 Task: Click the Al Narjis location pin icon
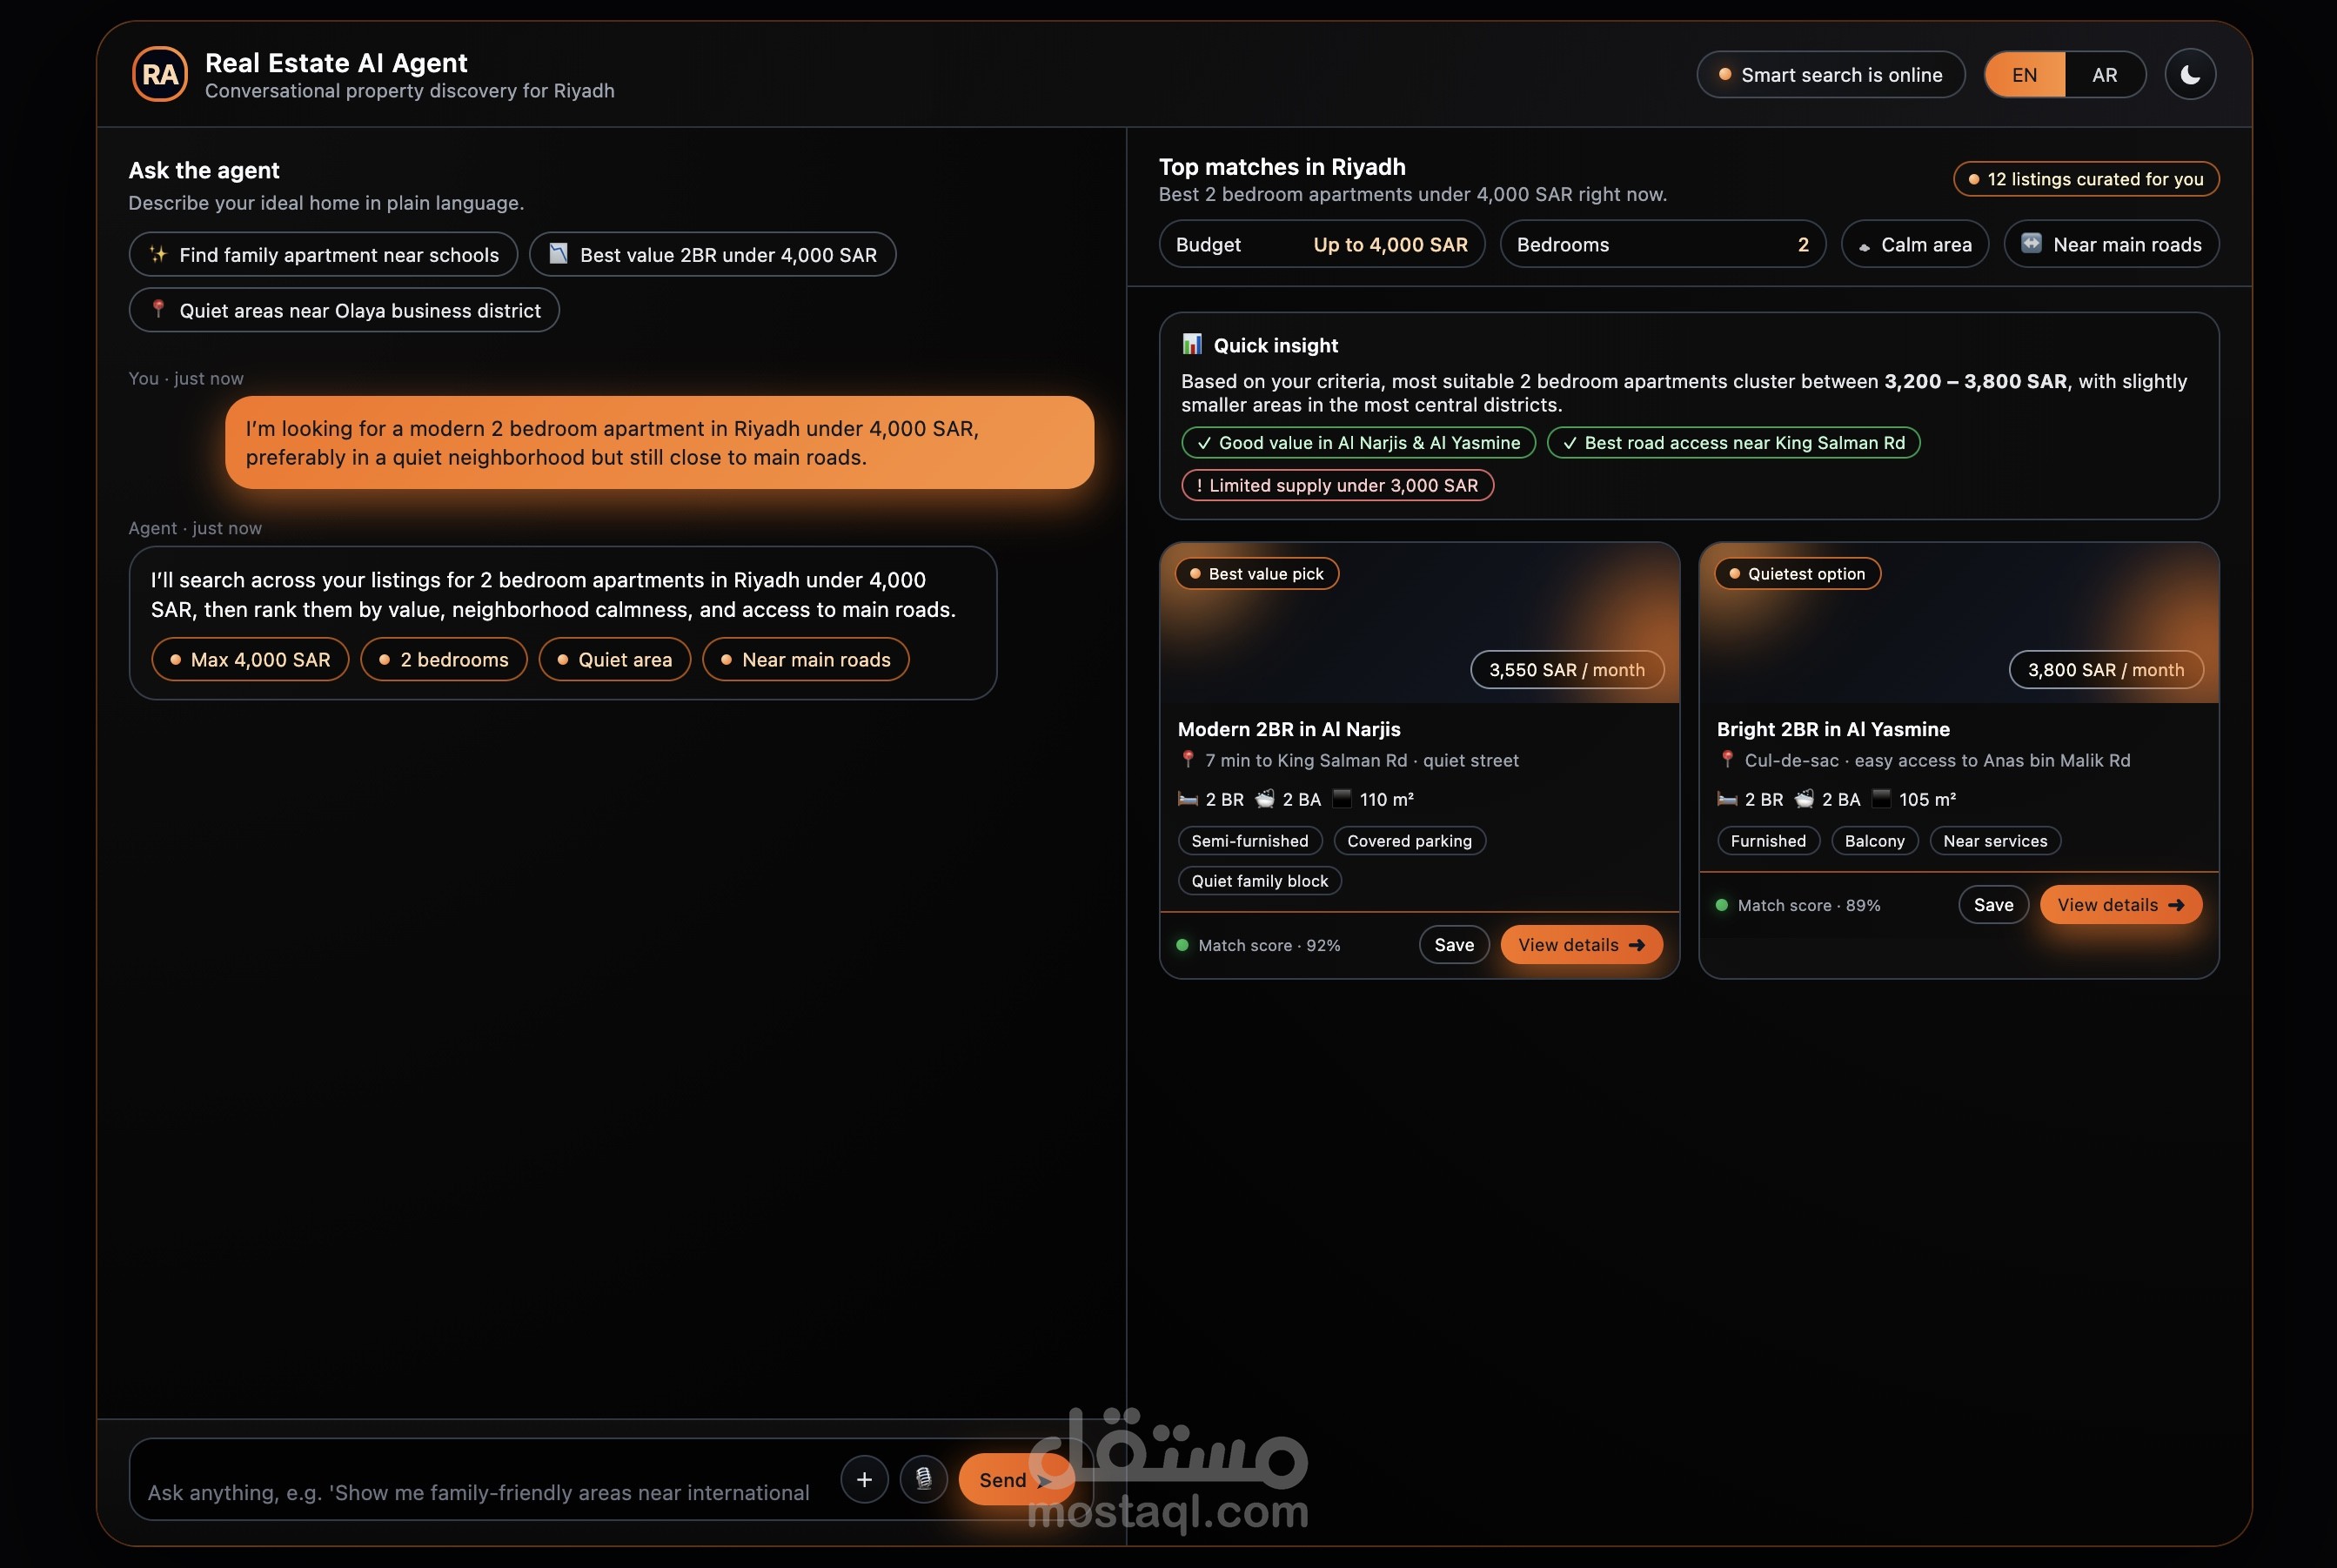point(1188,760)
